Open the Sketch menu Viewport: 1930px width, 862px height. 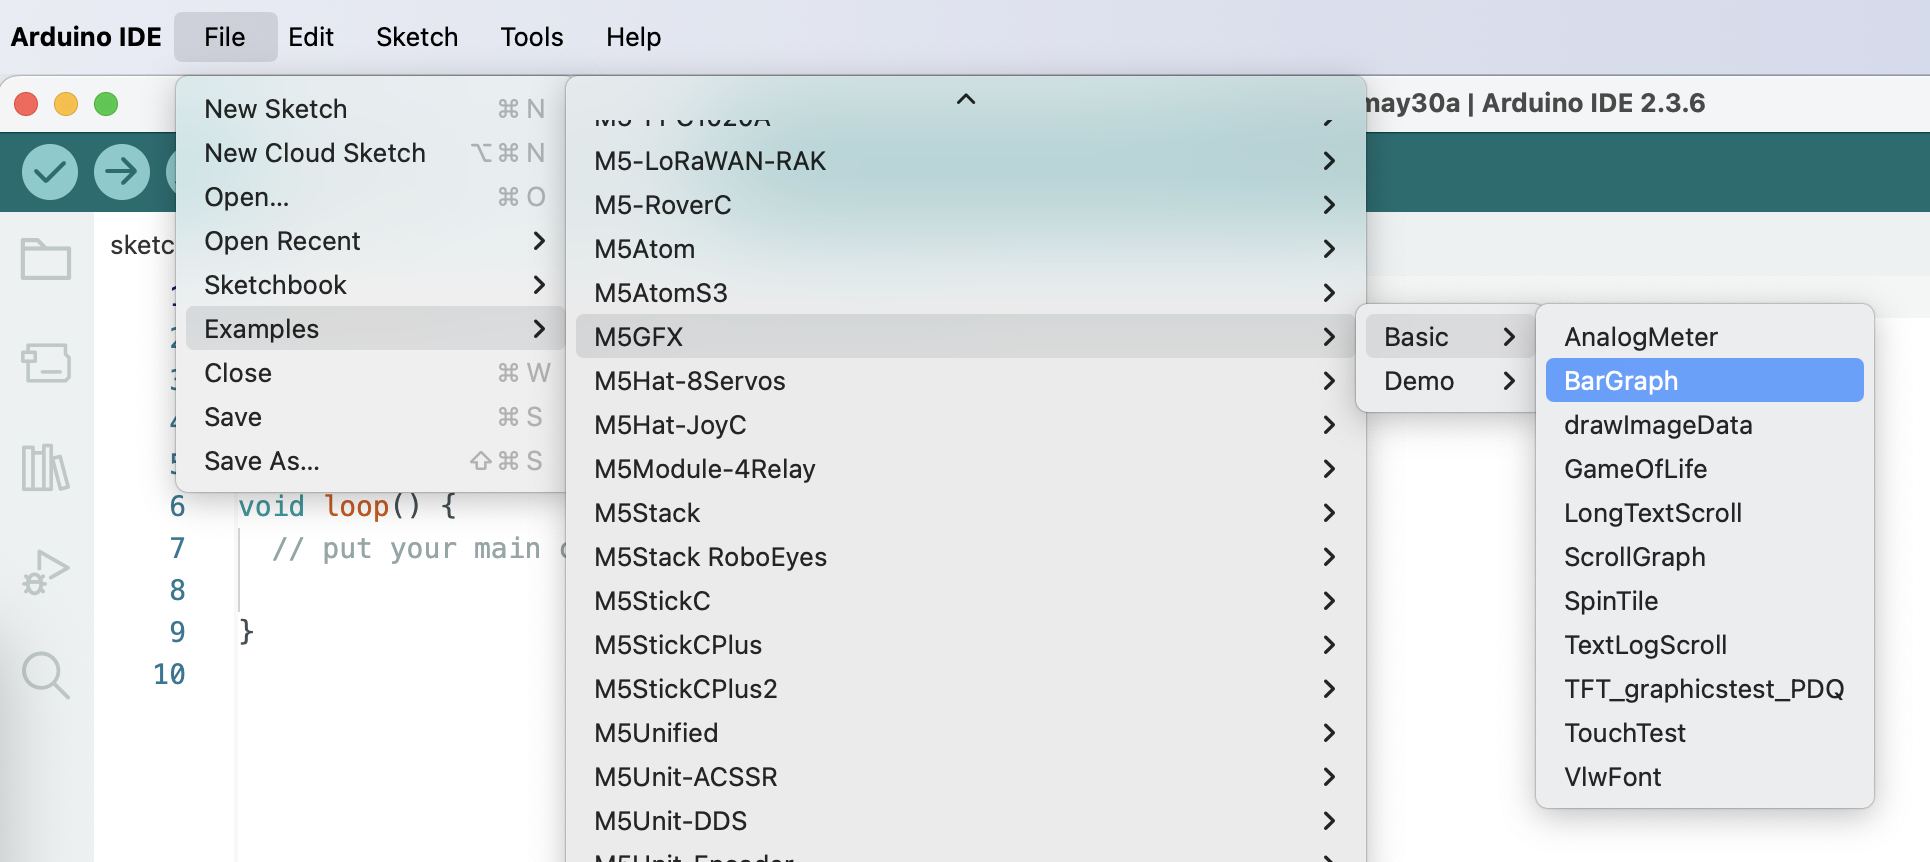coord(417,37)
